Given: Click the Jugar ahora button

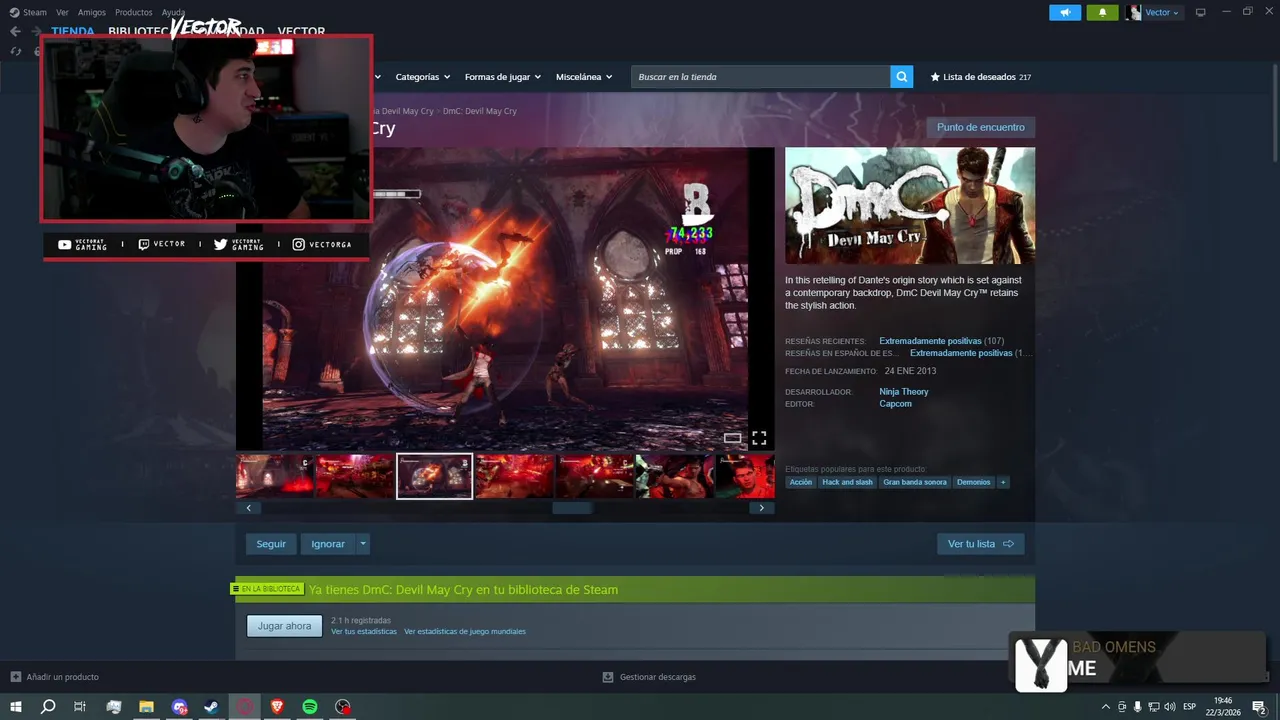Looking at the screenshot, I should tap(285, 626).
